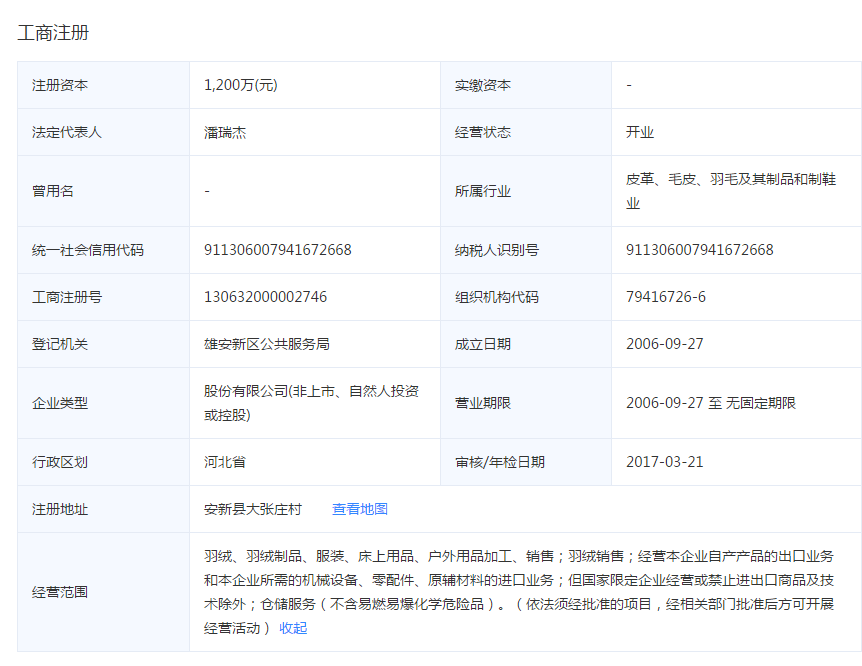Click the 法定代表人 label
Viewport: 862px width, 666px height.
(67, 133)
